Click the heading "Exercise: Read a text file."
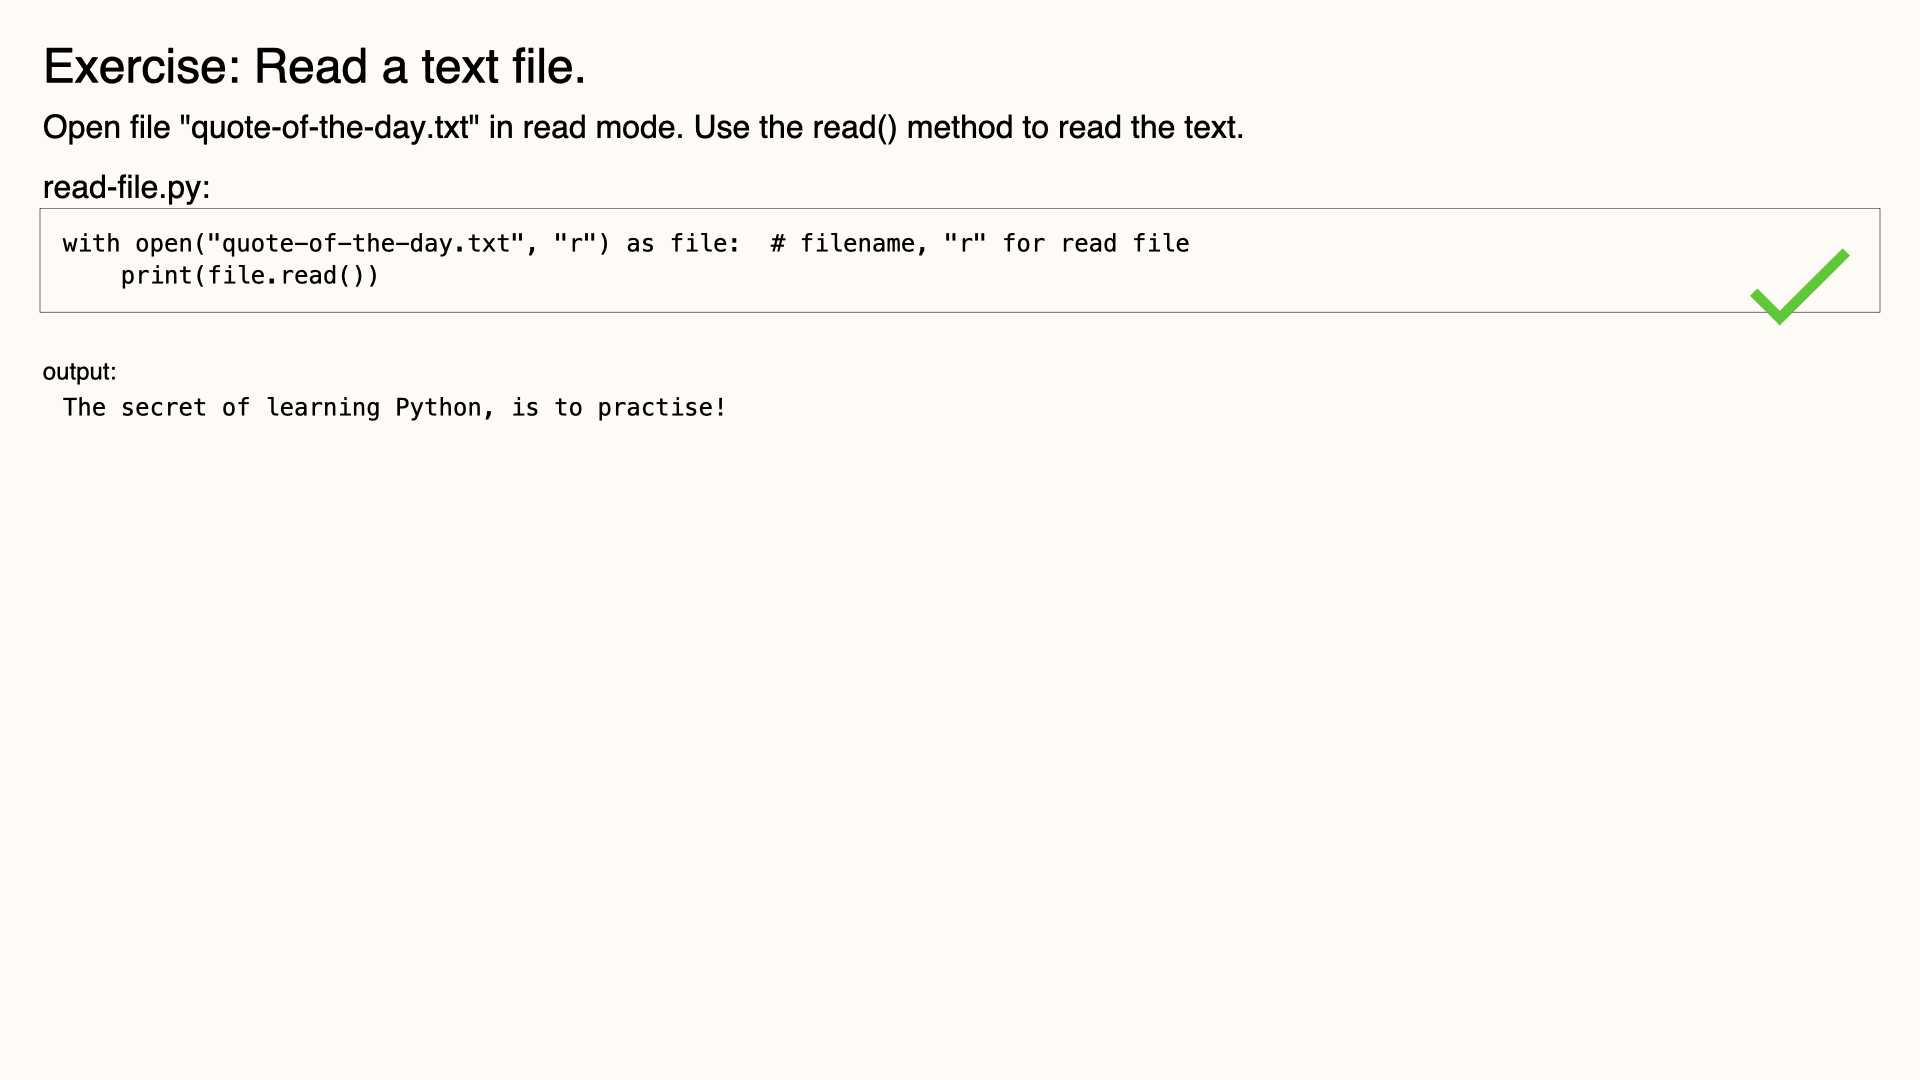The width and height of the screenshot is (1920, 1080). [314, 67]
